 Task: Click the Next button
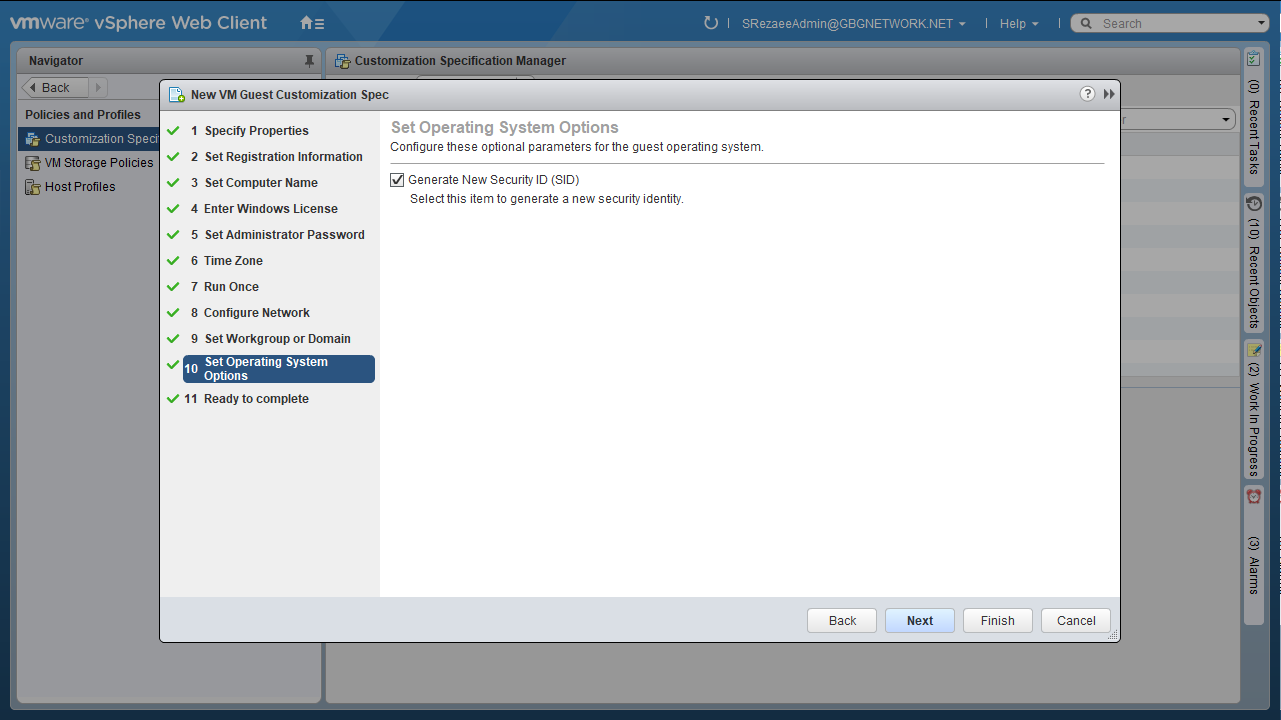pos(919,621)
